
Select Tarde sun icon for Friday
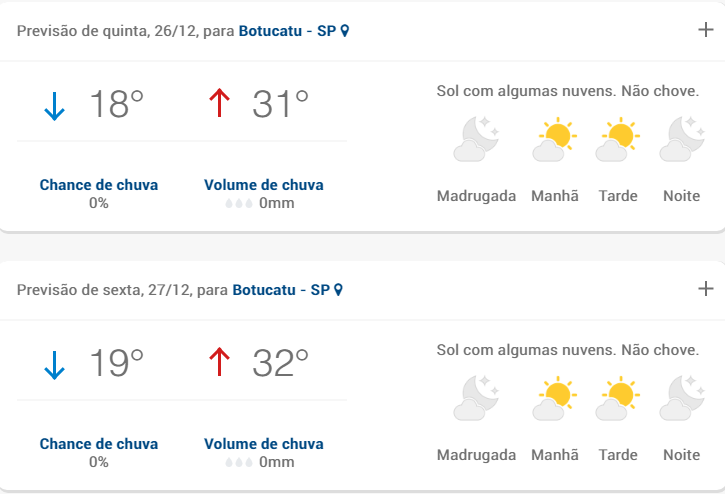(x=618, y=398)
